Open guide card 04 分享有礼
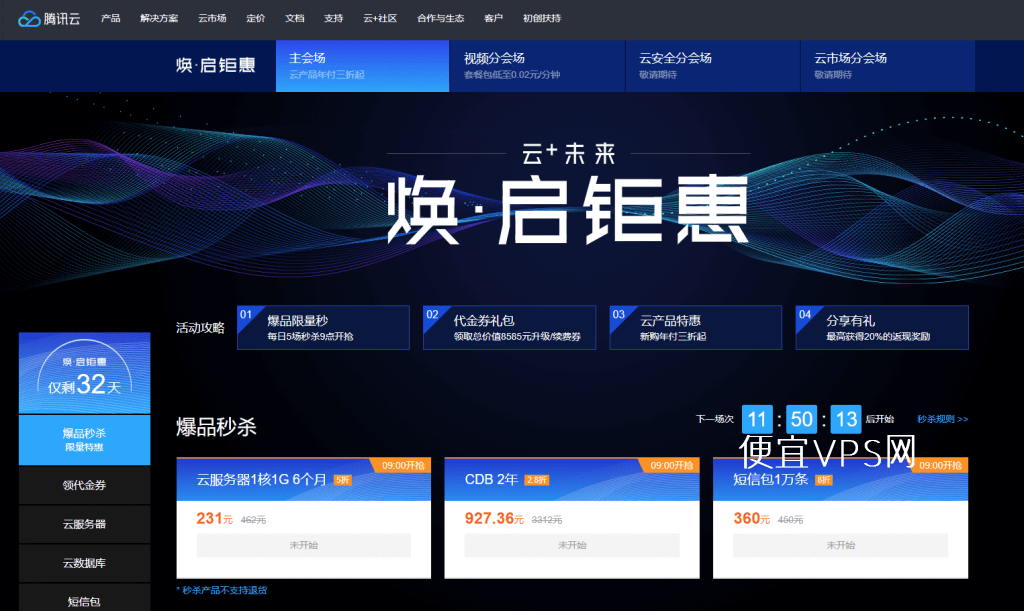The image size is (1024, 611). click(x=882, y=328)
